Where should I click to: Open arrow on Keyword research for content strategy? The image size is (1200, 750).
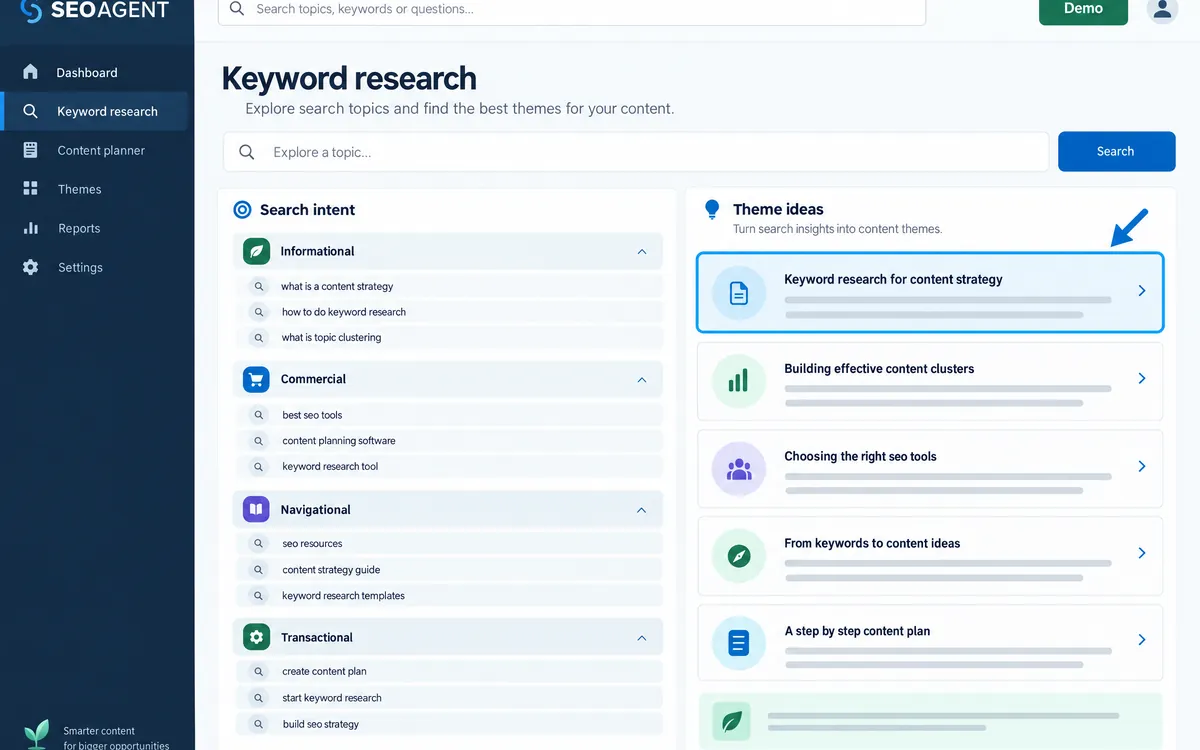1142,291
